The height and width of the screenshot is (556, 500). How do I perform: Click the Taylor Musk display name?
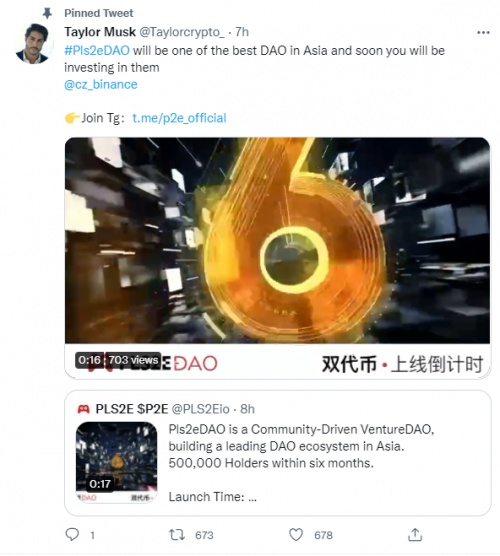[100, 32]
